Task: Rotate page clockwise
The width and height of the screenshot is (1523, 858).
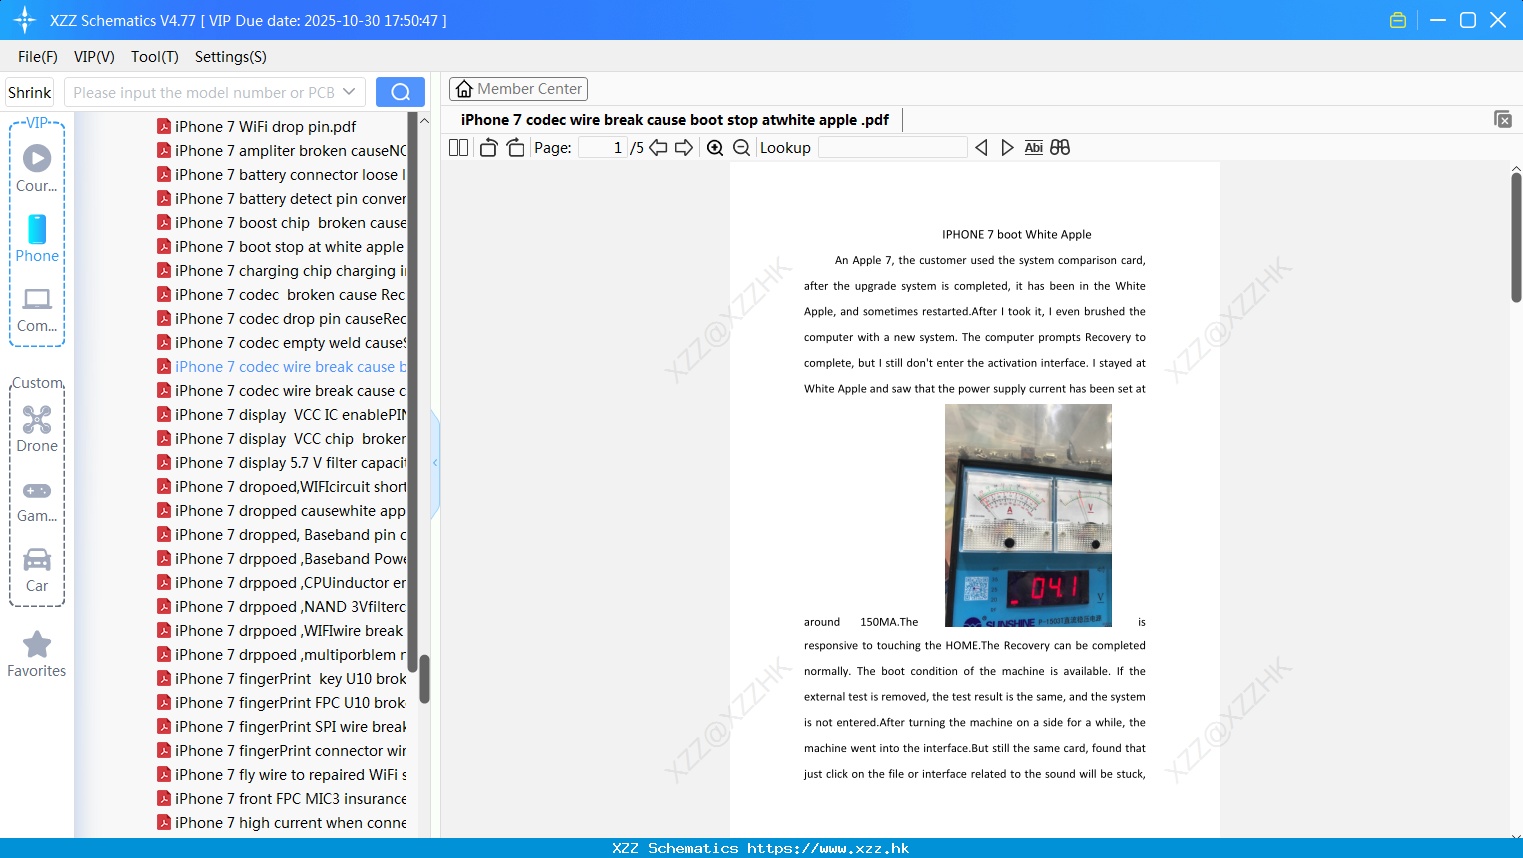Action: click(515, 147)
